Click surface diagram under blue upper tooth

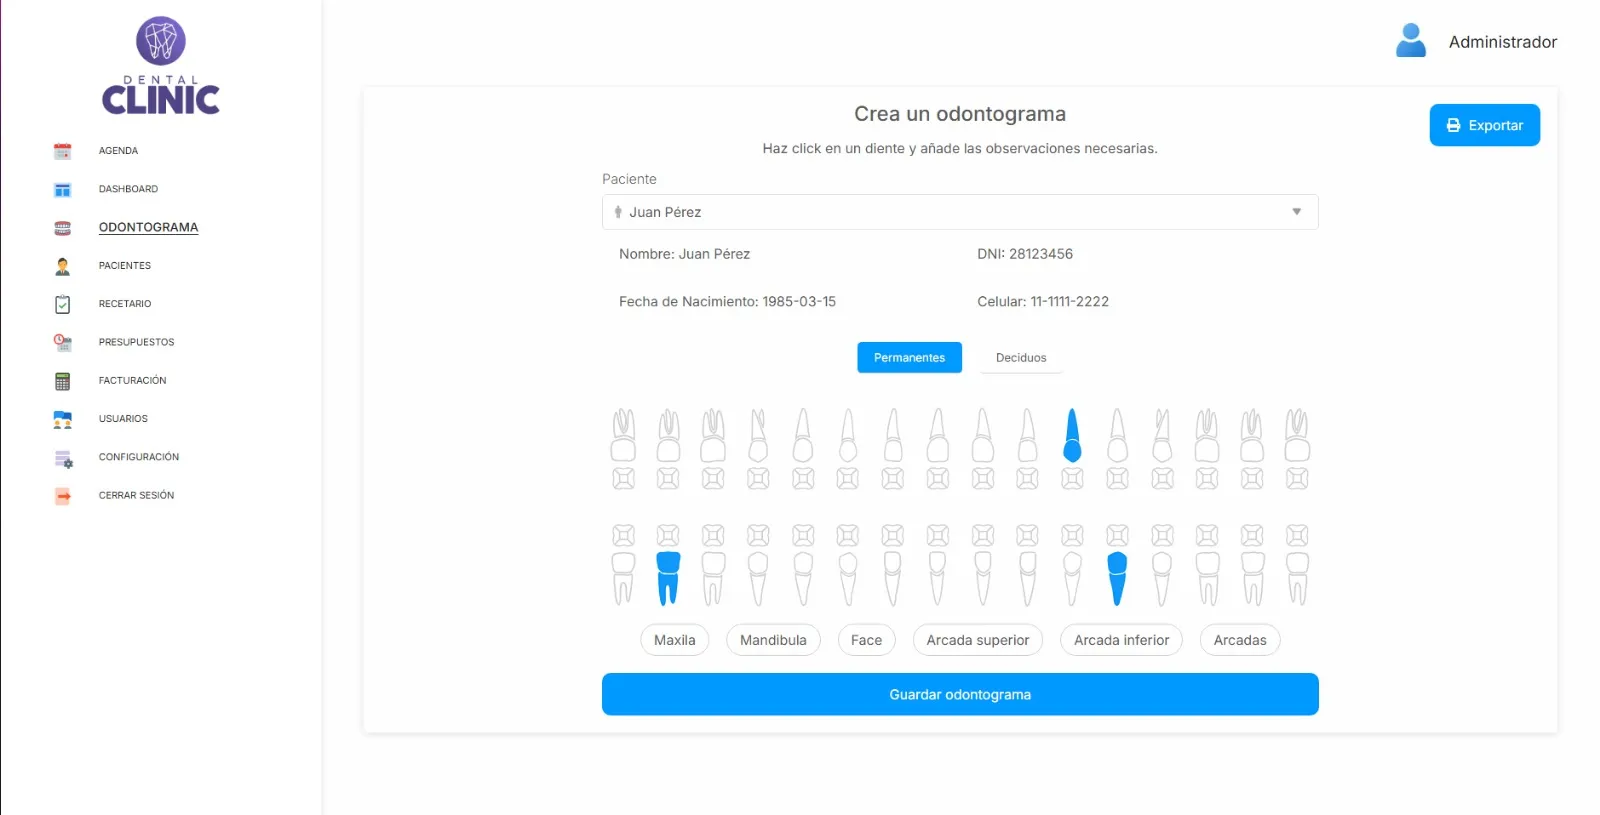click(1072, 479)
